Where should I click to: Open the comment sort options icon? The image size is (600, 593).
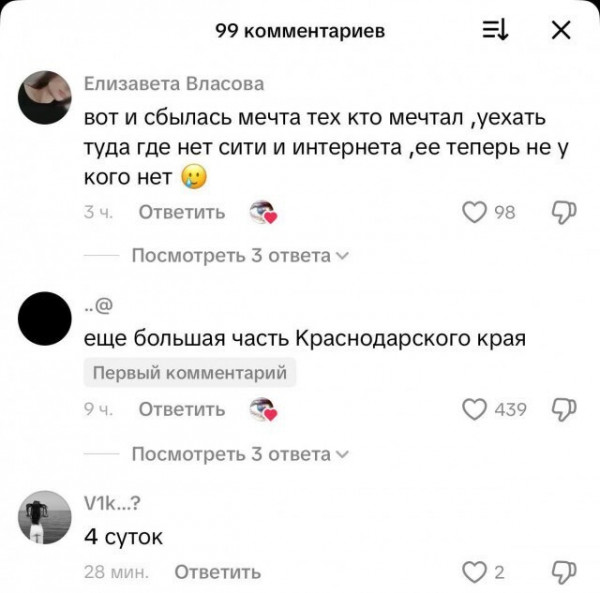coord(495,30)
